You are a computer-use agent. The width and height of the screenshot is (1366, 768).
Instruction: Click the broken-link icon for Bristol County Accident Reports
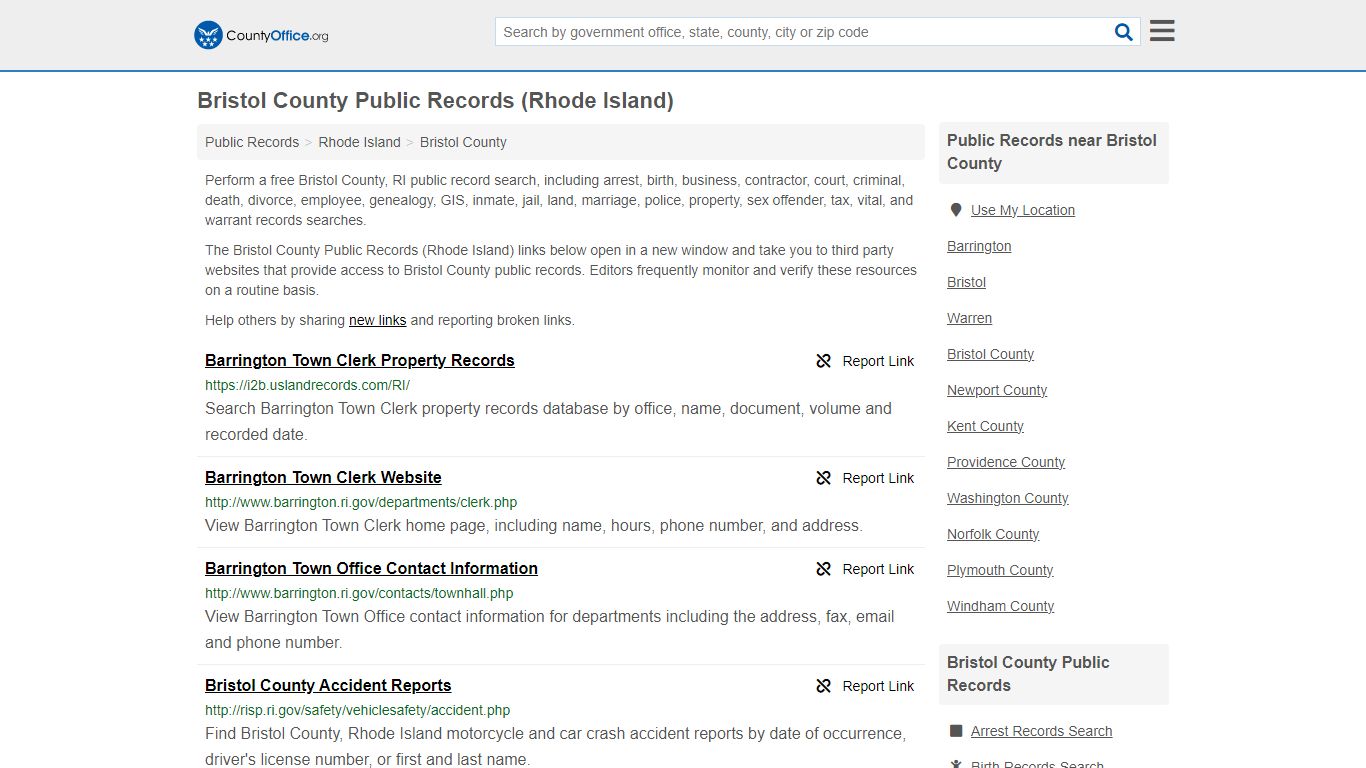coord(824,686)
